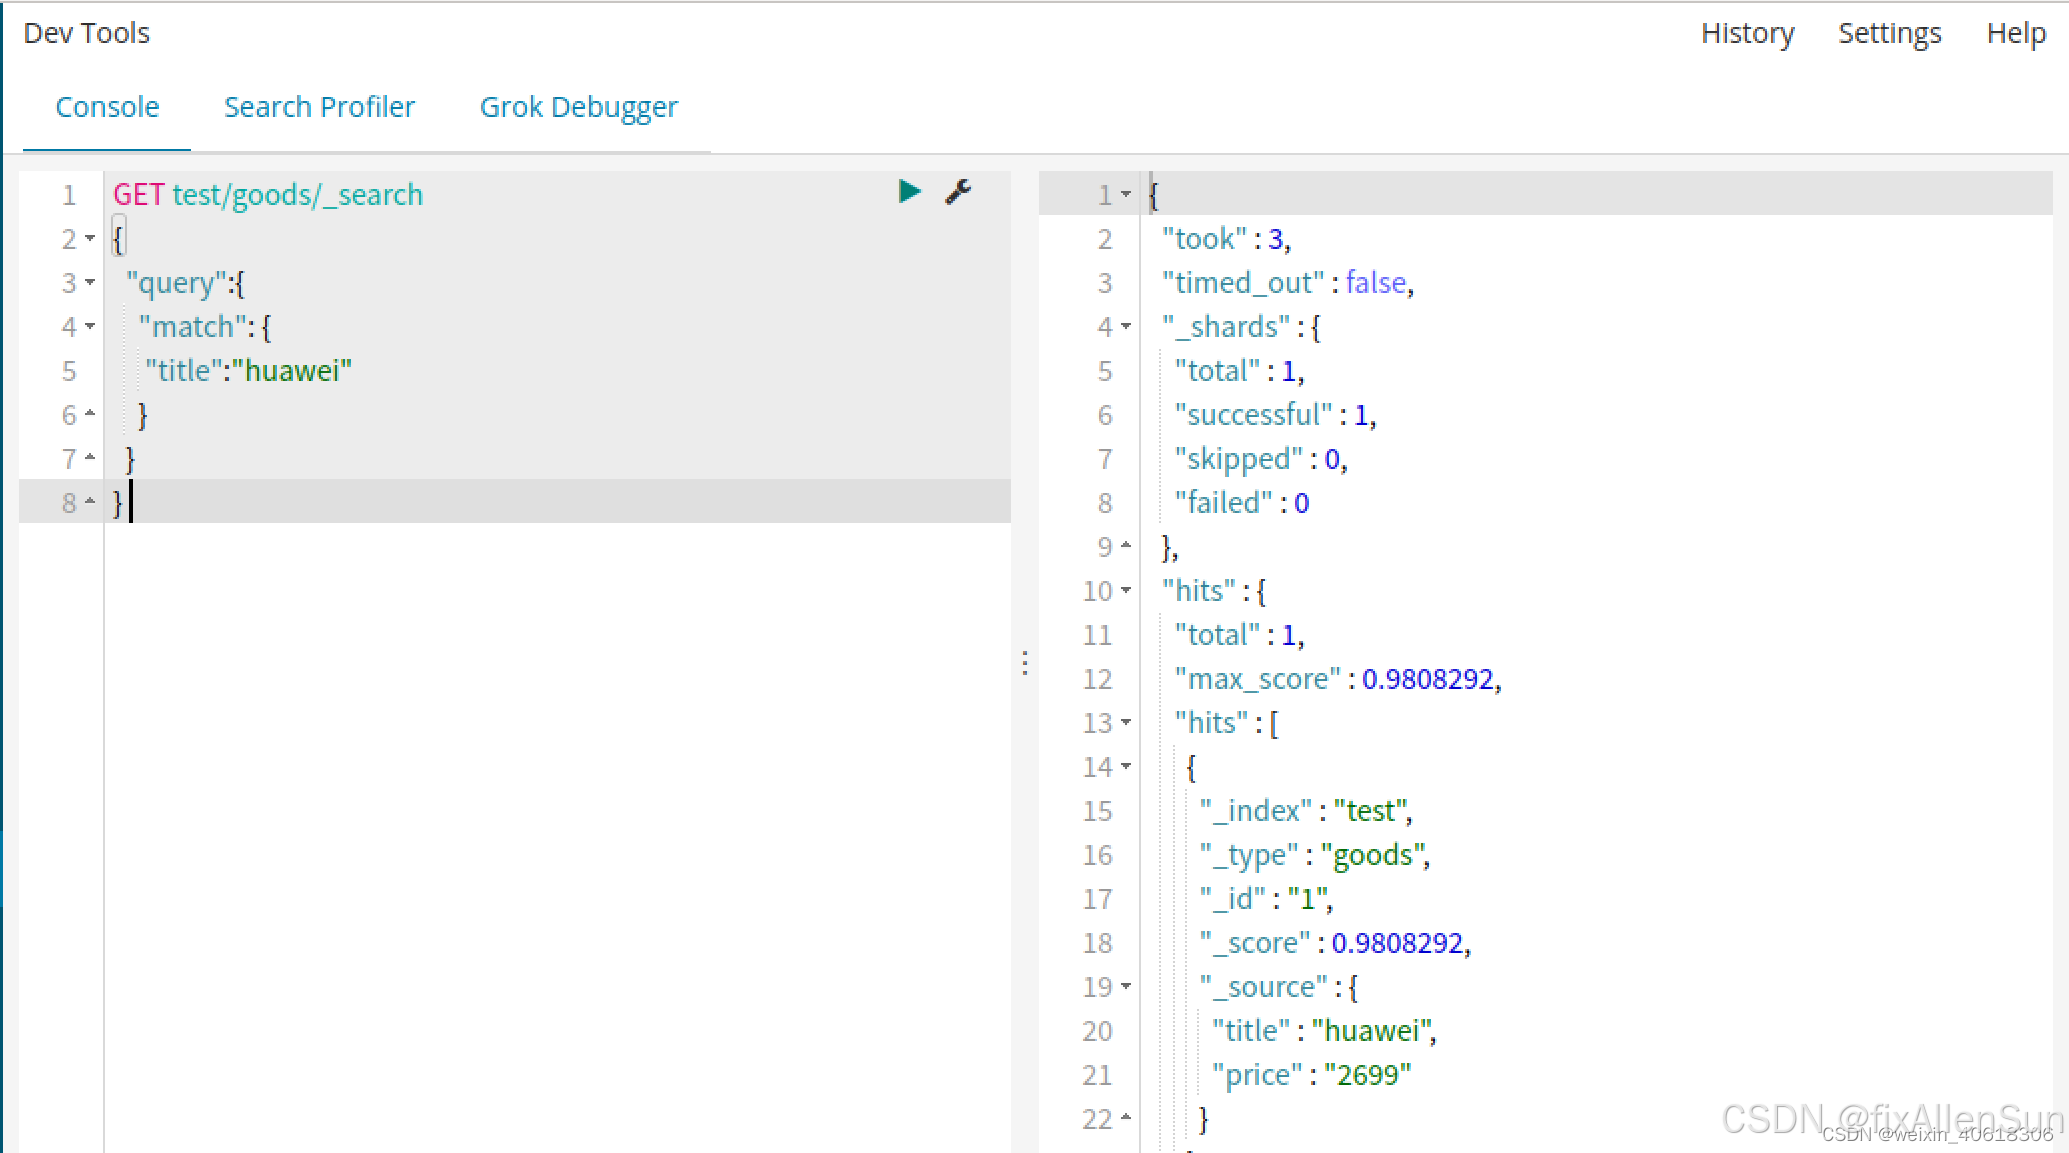Fold the "_shards" object in response
Viewport: 2069px width, 1153px height.
pyautogui.click(x=1126, y=326)
